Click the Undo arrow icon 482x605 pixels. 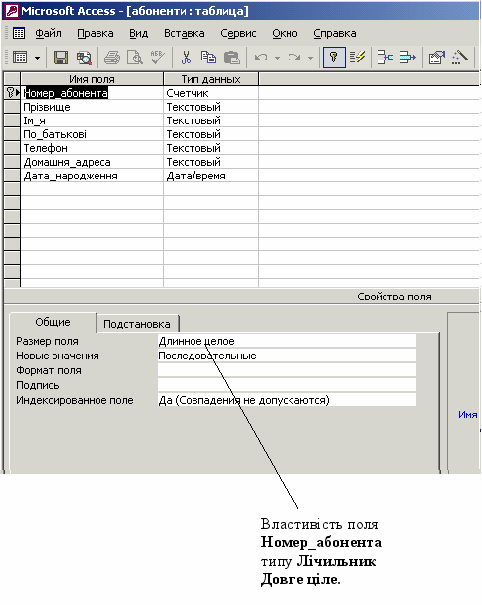point(261,57)
